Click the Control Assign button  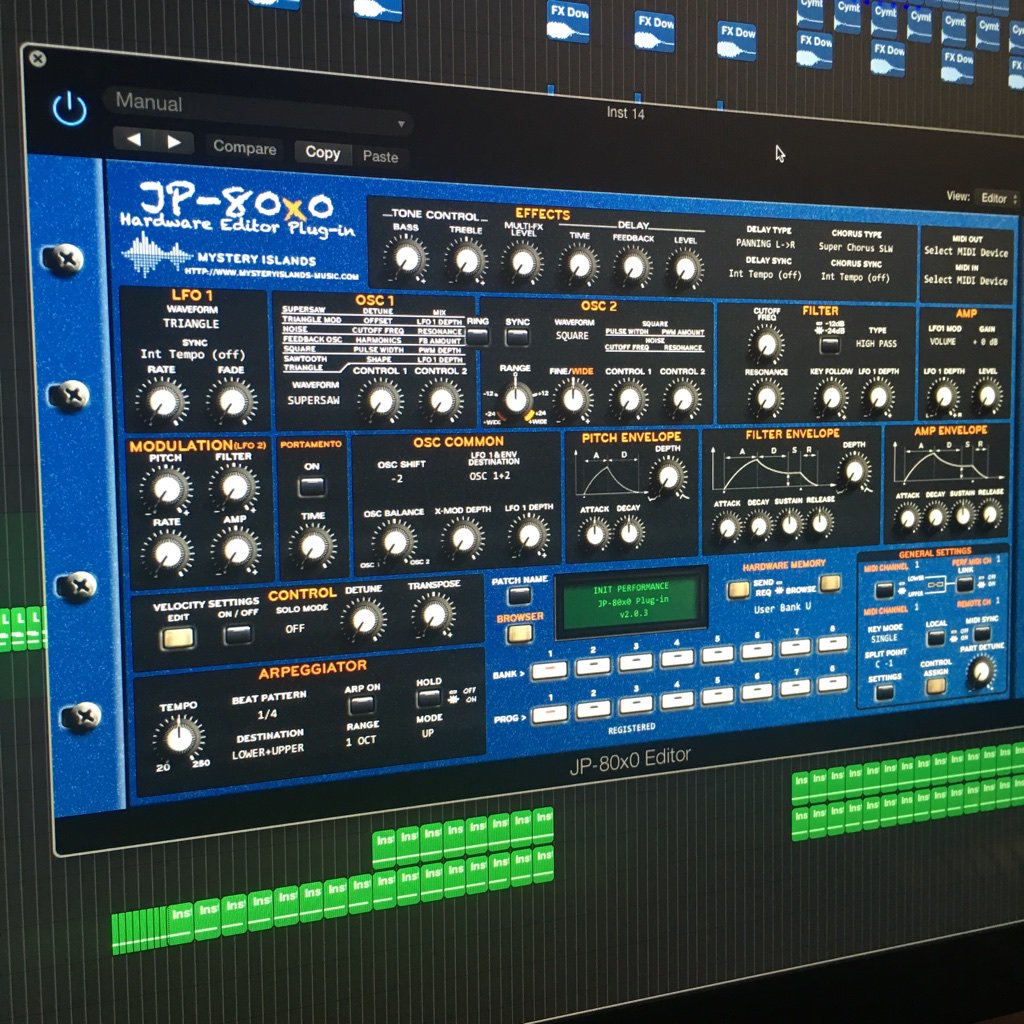[936, 688]
